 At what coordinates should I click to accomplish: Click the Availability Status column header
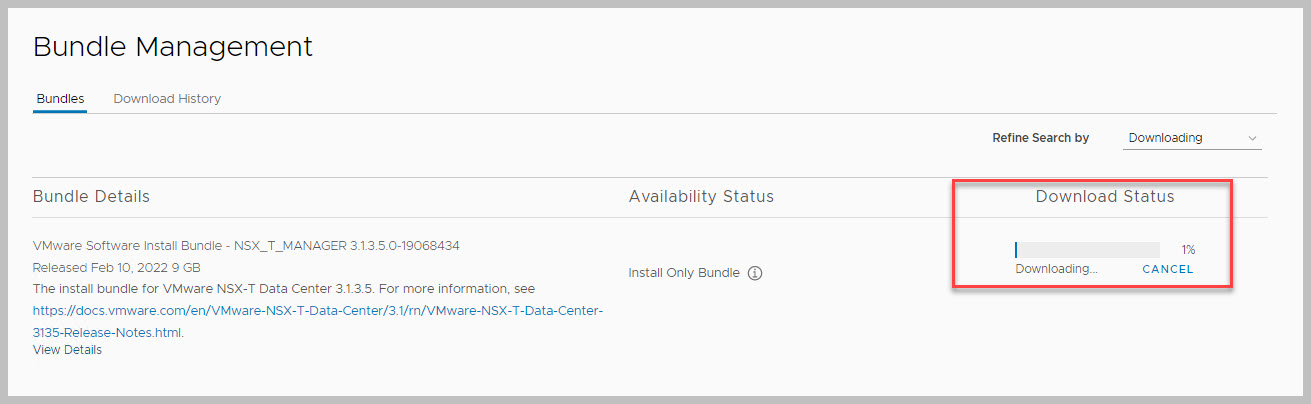701,196
